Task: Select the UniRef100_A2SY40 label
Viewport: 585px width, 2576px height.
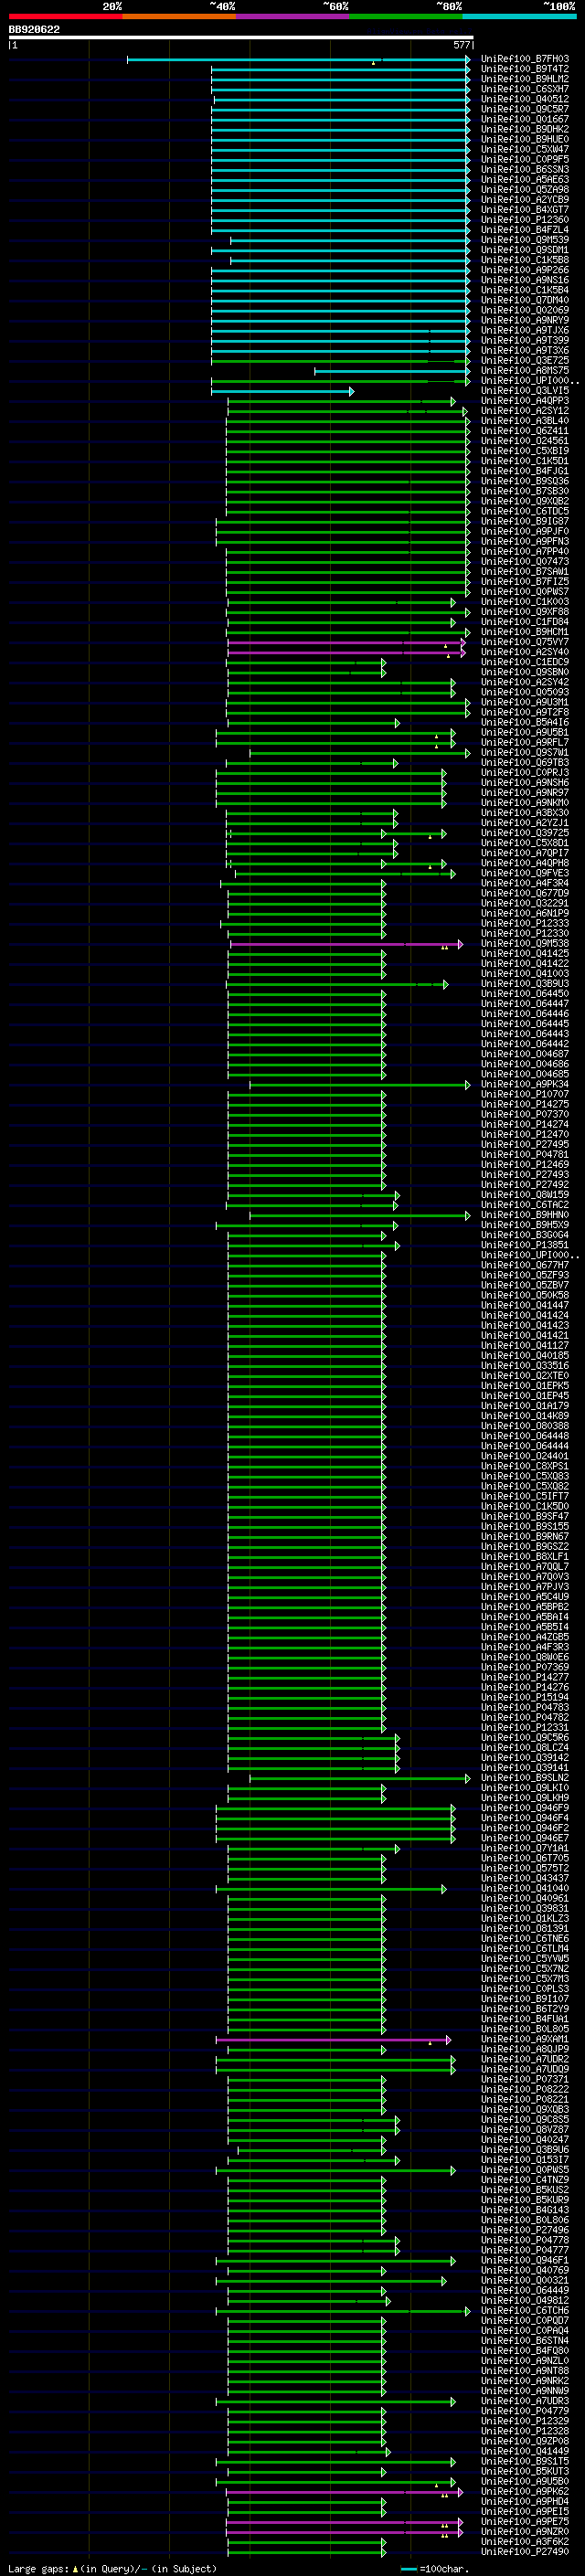Action: (x=525, y=652)
